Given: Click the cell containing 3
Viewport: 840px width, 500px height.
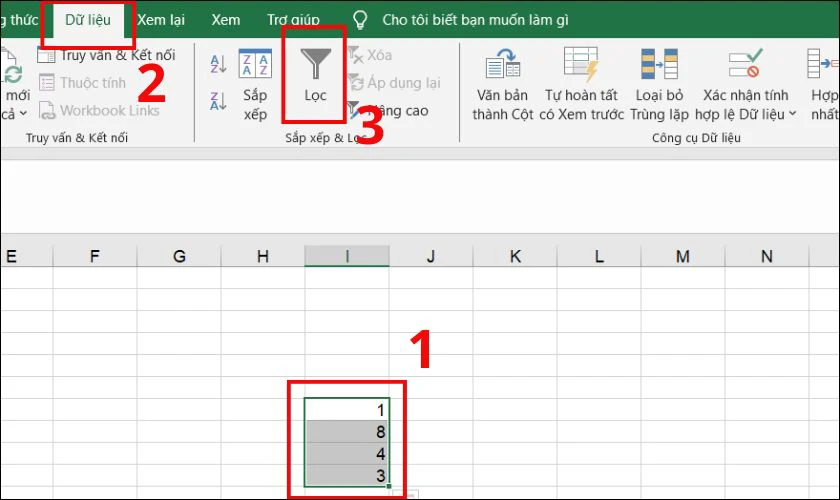Looking at the screenshot, I should tap(347, 475).
